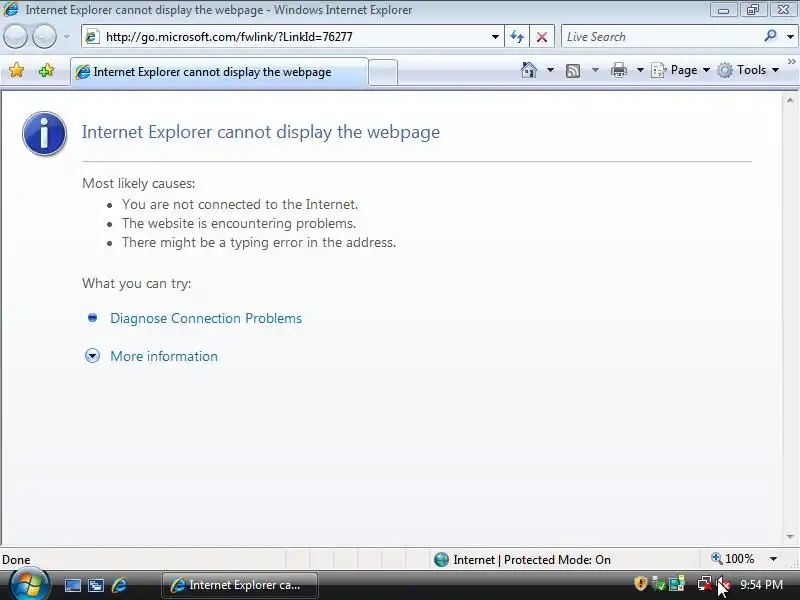Click the scrollbar up arrow

pos(790,101)
